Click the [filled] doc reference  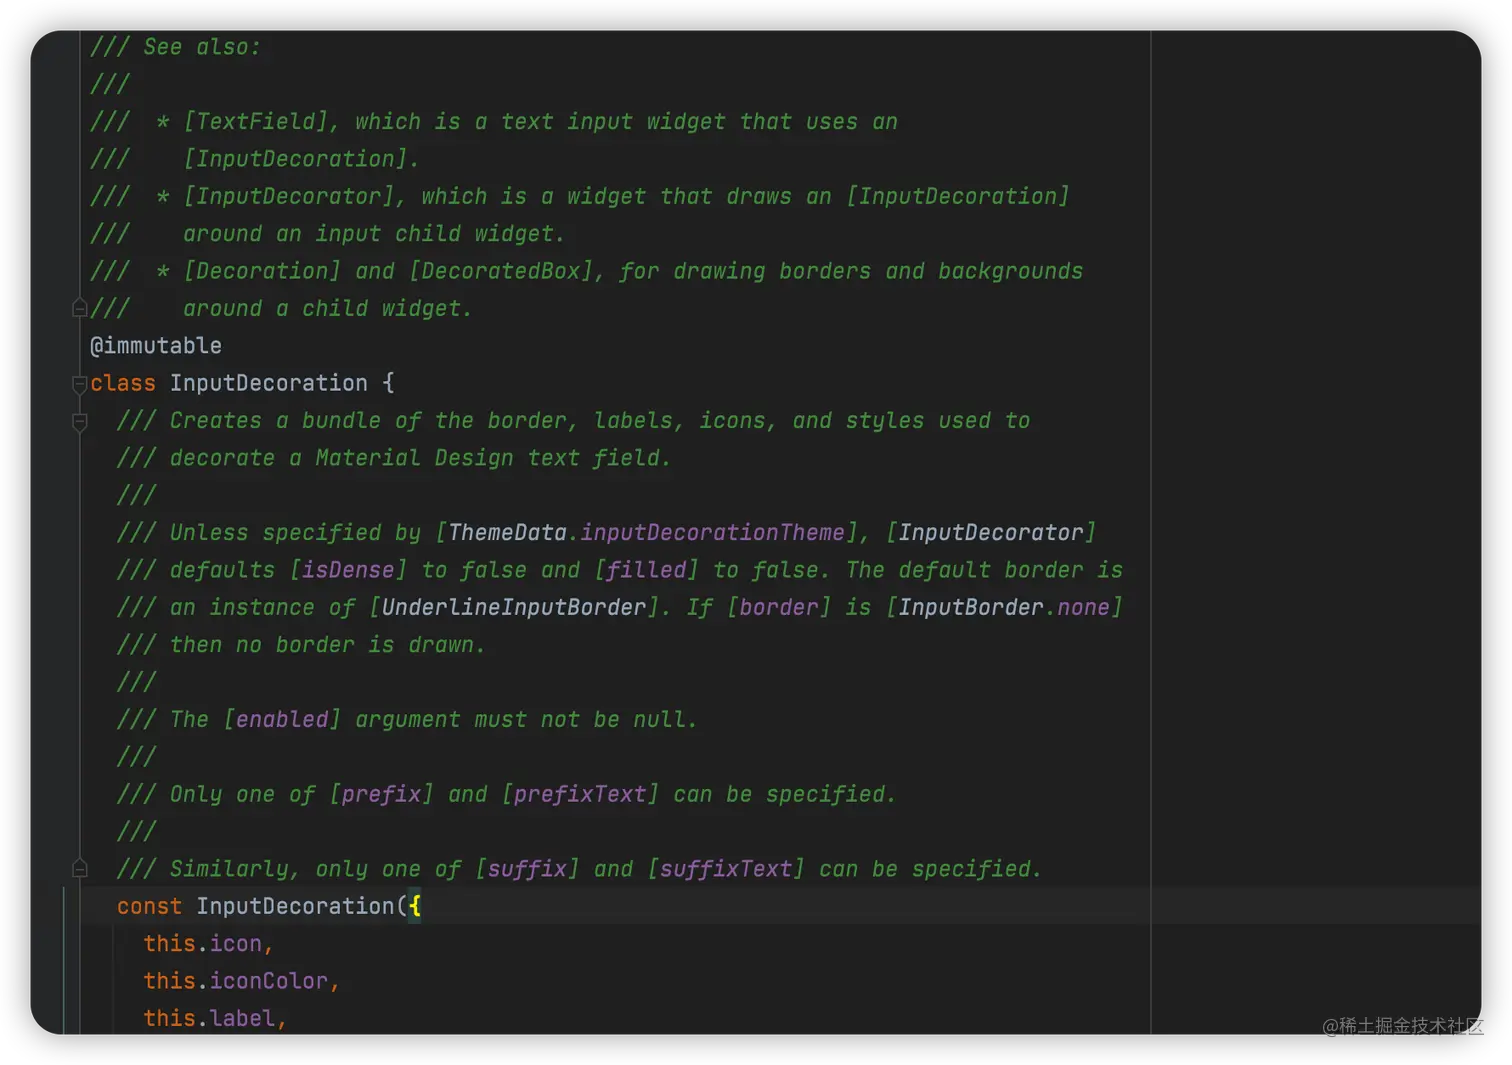[646, 570]
